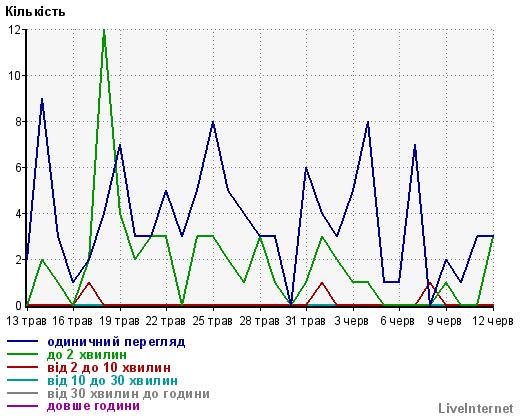Click the gray swatch for від 30 хвилин до години
Image resolution: width=520 pixels, height=418 pixels.
point(23,393)
